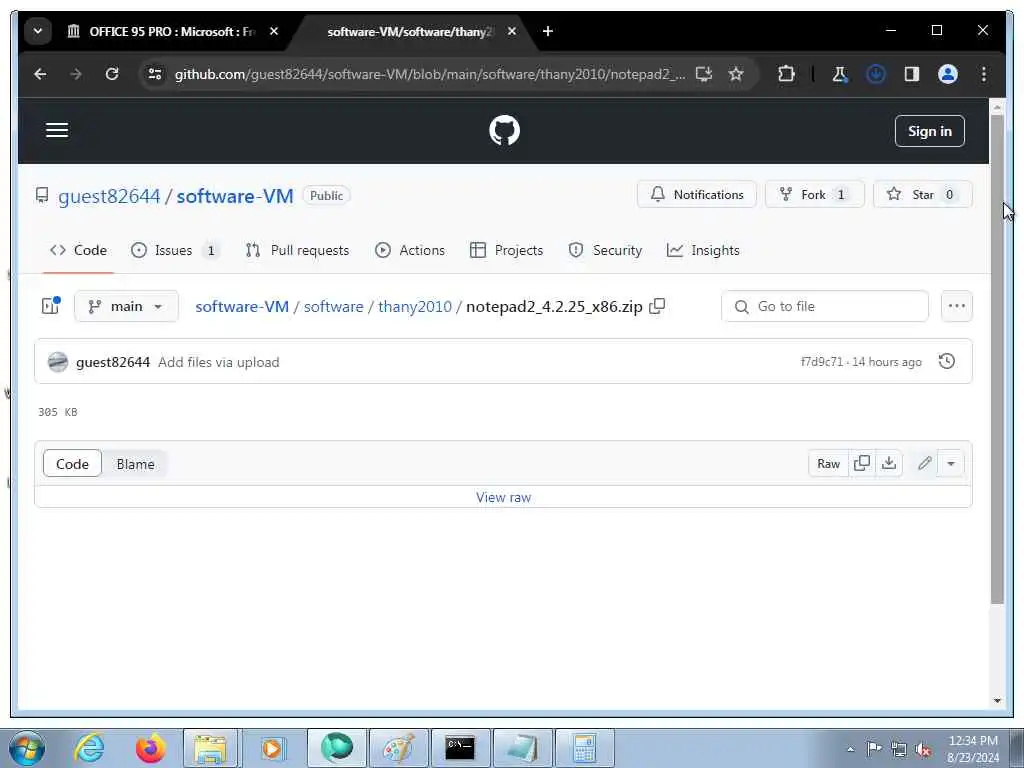This screenshot has height=768, width=1024.
Task: Copy raw file contents icon
Action: pyautogui.click(x=862, y=463)
